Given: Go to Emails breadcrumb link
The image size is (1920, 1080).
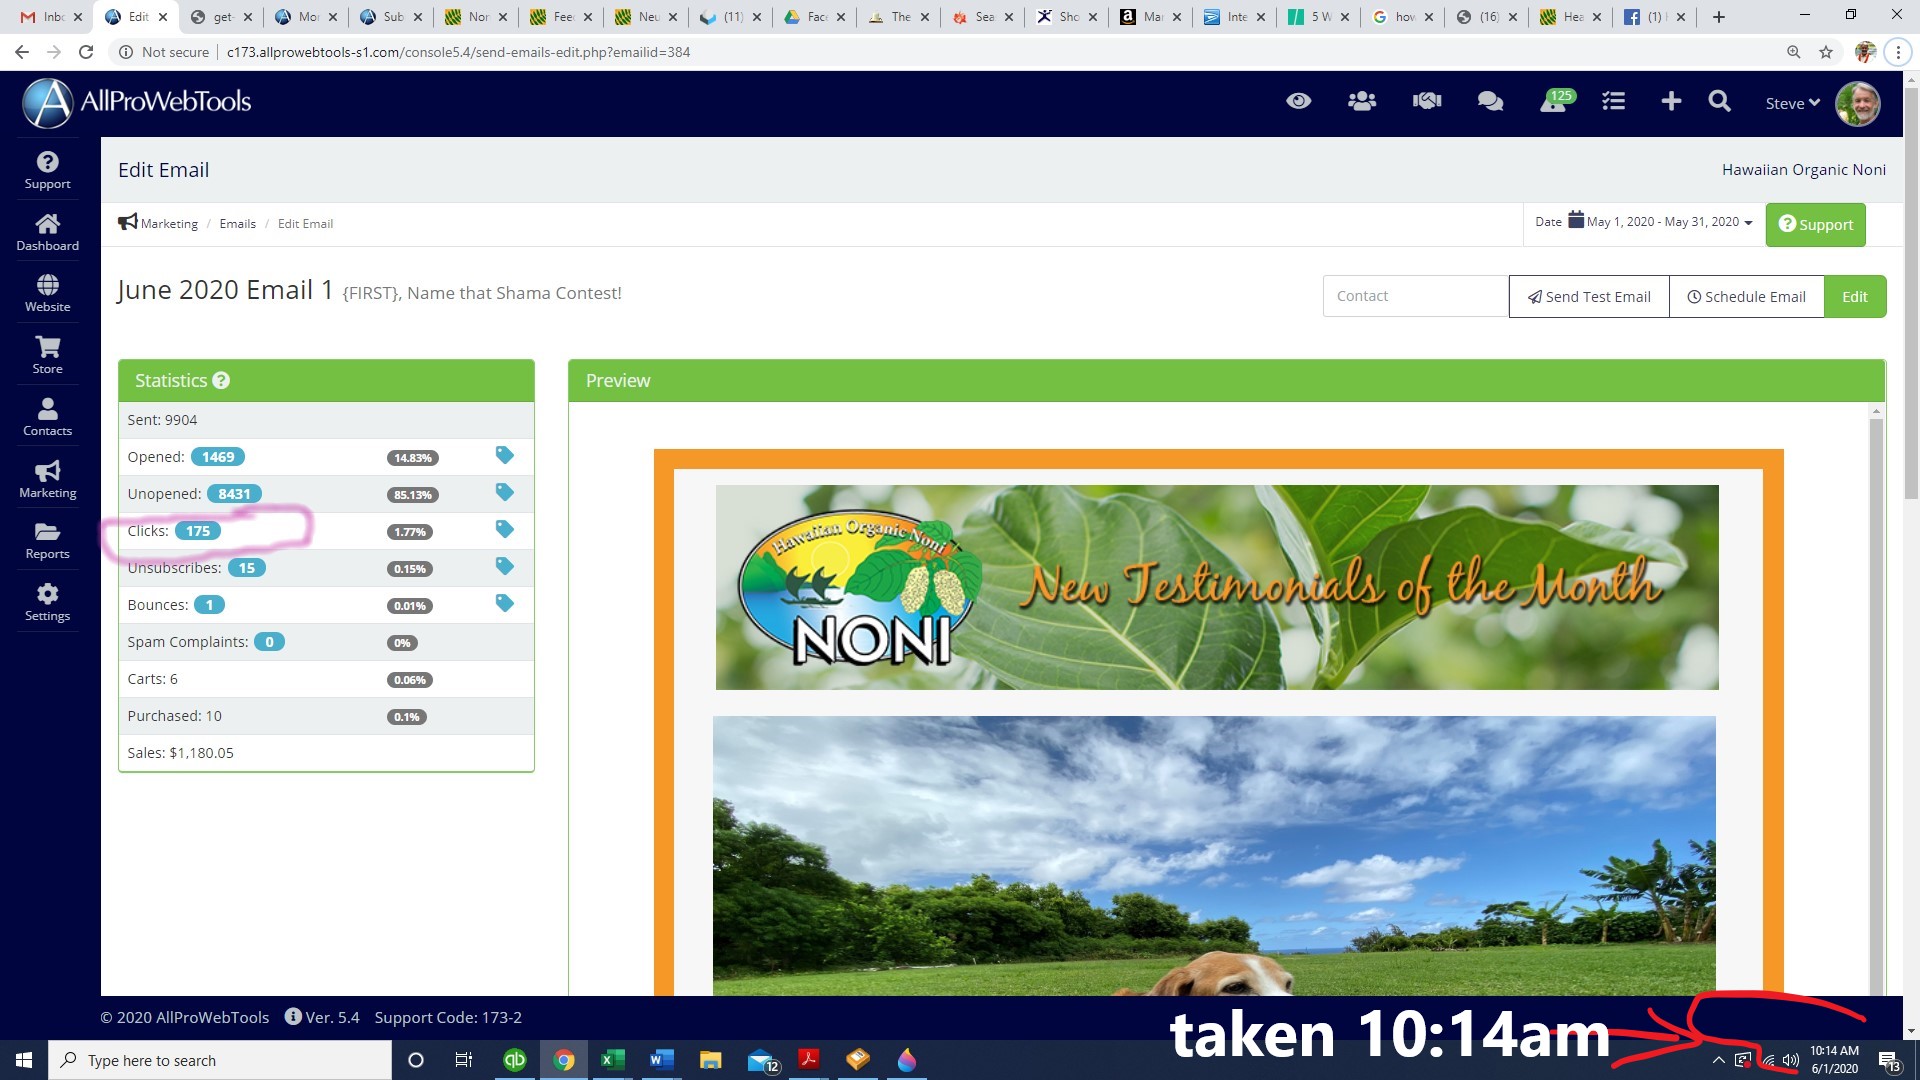Looking at the screenshot, I should (237, 223).
